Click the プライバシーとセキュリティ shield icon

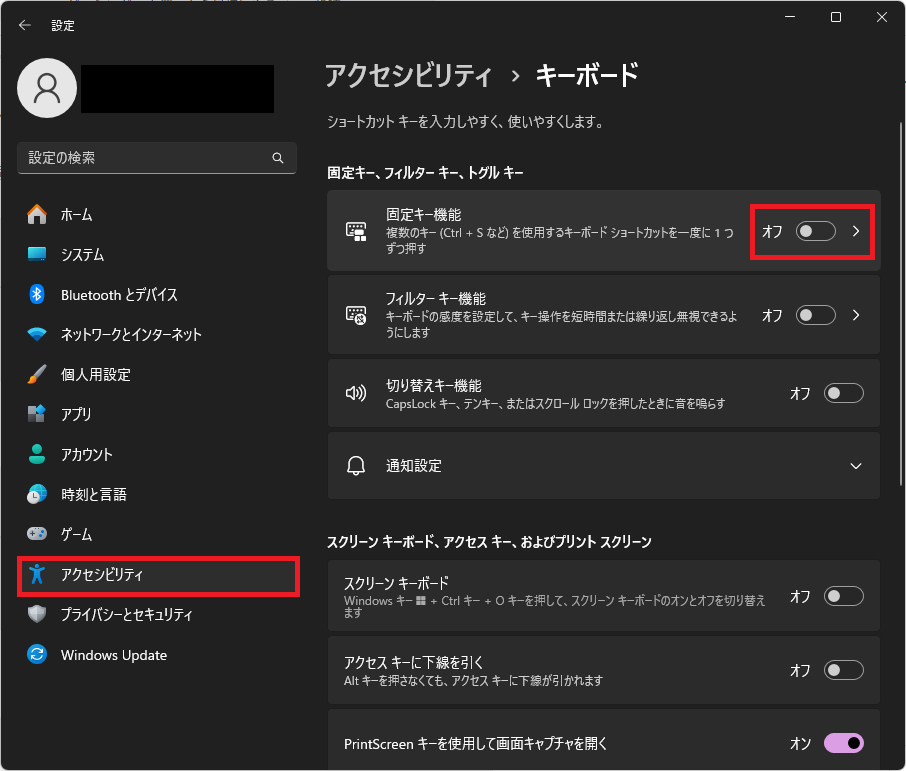click(37, 615)
